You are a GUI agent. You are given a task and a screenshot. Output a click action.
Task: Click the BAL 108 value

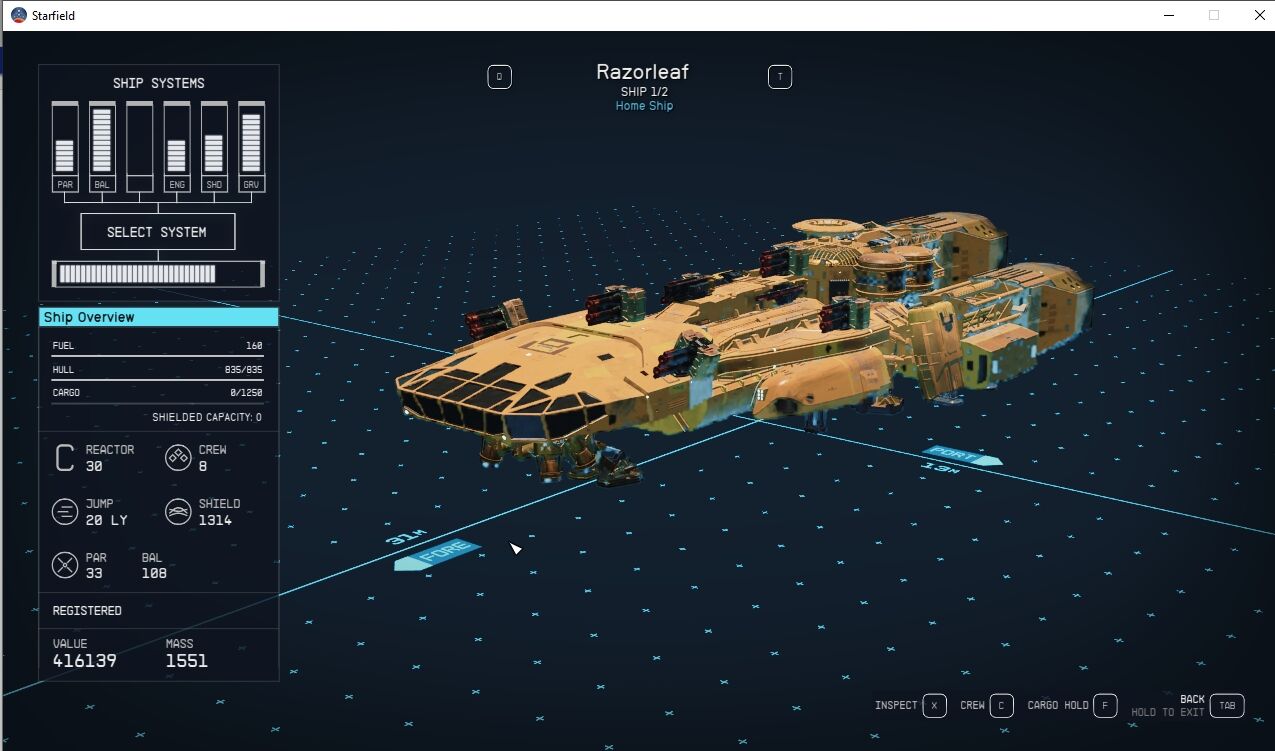coord(154,566)
